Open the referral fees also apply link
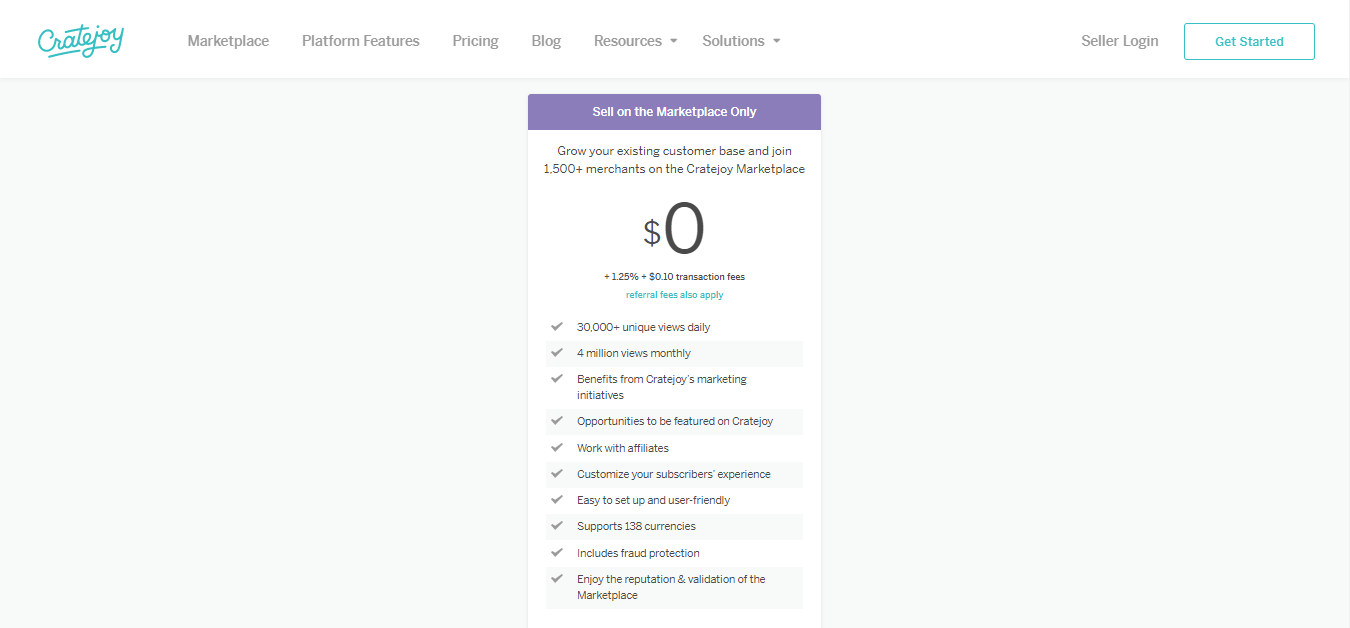Viewport: 1350px width, 628px height. (x=674, y=295)
